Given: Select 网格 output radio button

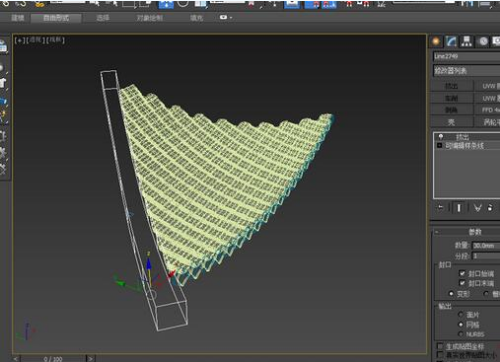Looking at the screenshot, I should coord(461,324).
